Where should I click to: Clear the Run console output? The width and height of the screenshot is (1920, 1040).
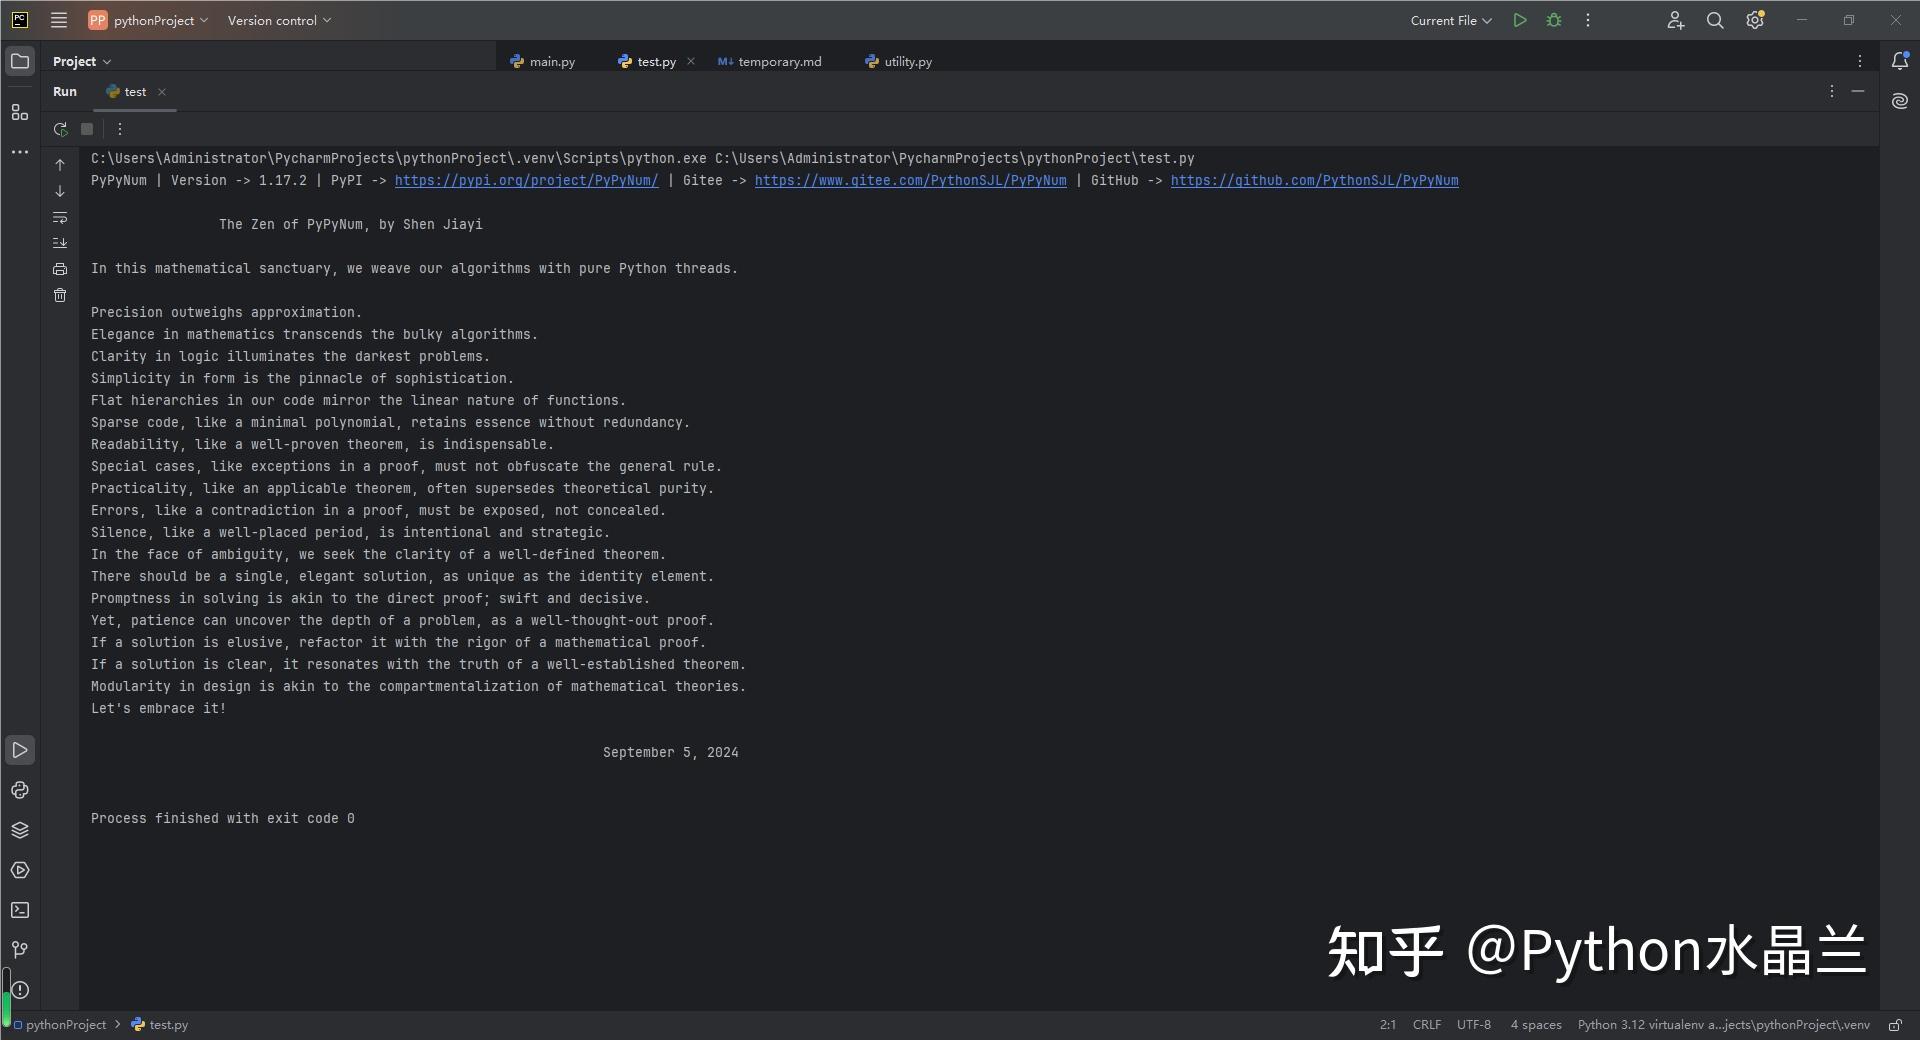point(60,295)
